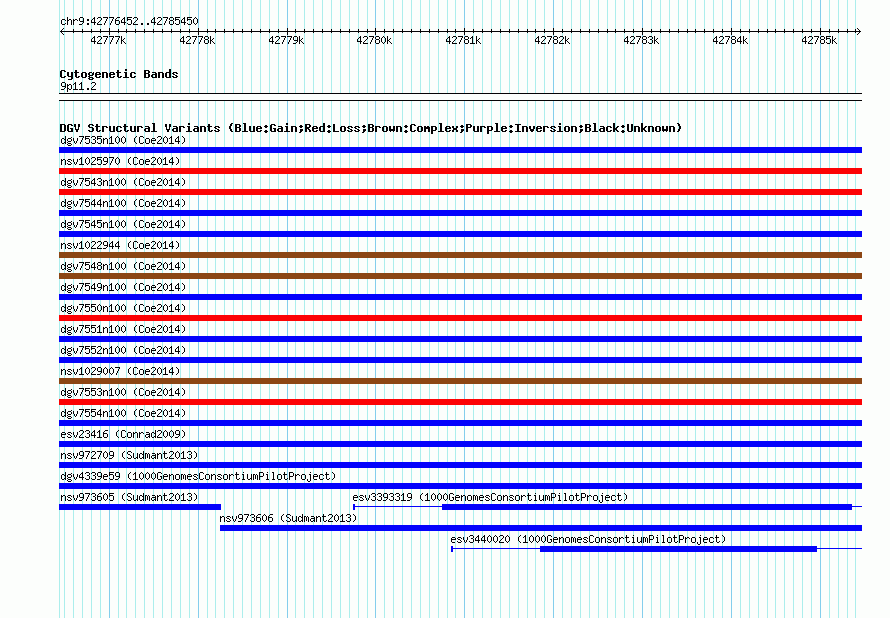
Task: Select the dgv7543n100 (Coe2014) variant label
Action: (123, 182)
